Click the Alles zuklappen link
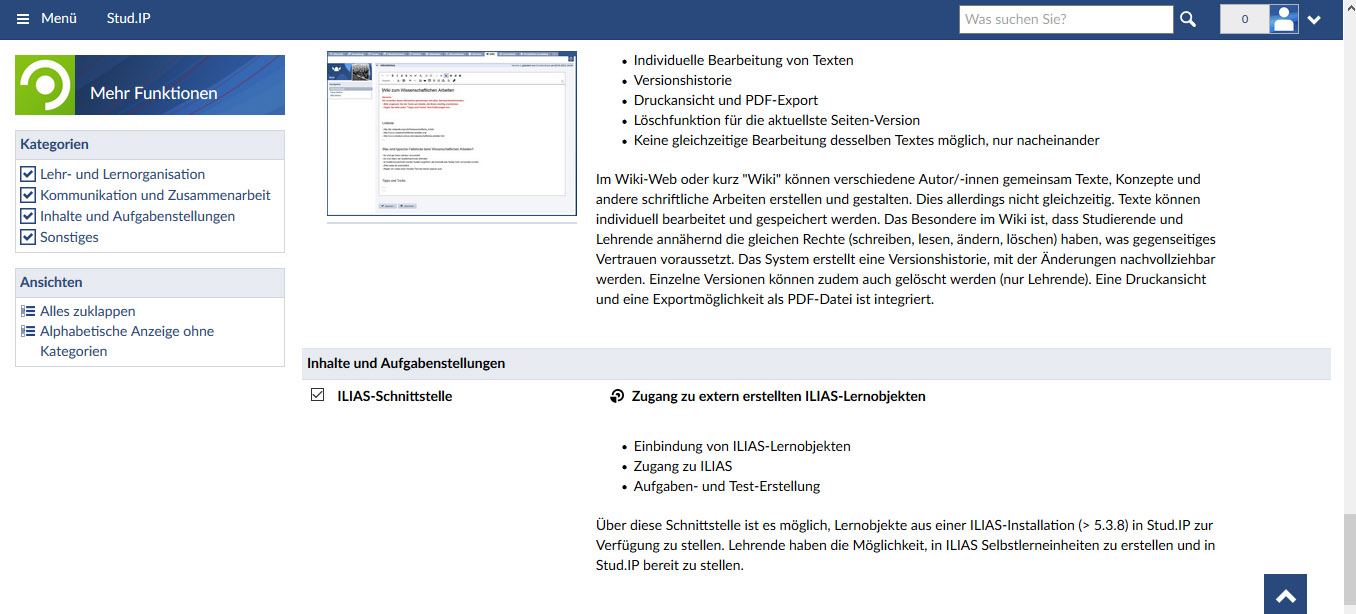 coord(88,311)
